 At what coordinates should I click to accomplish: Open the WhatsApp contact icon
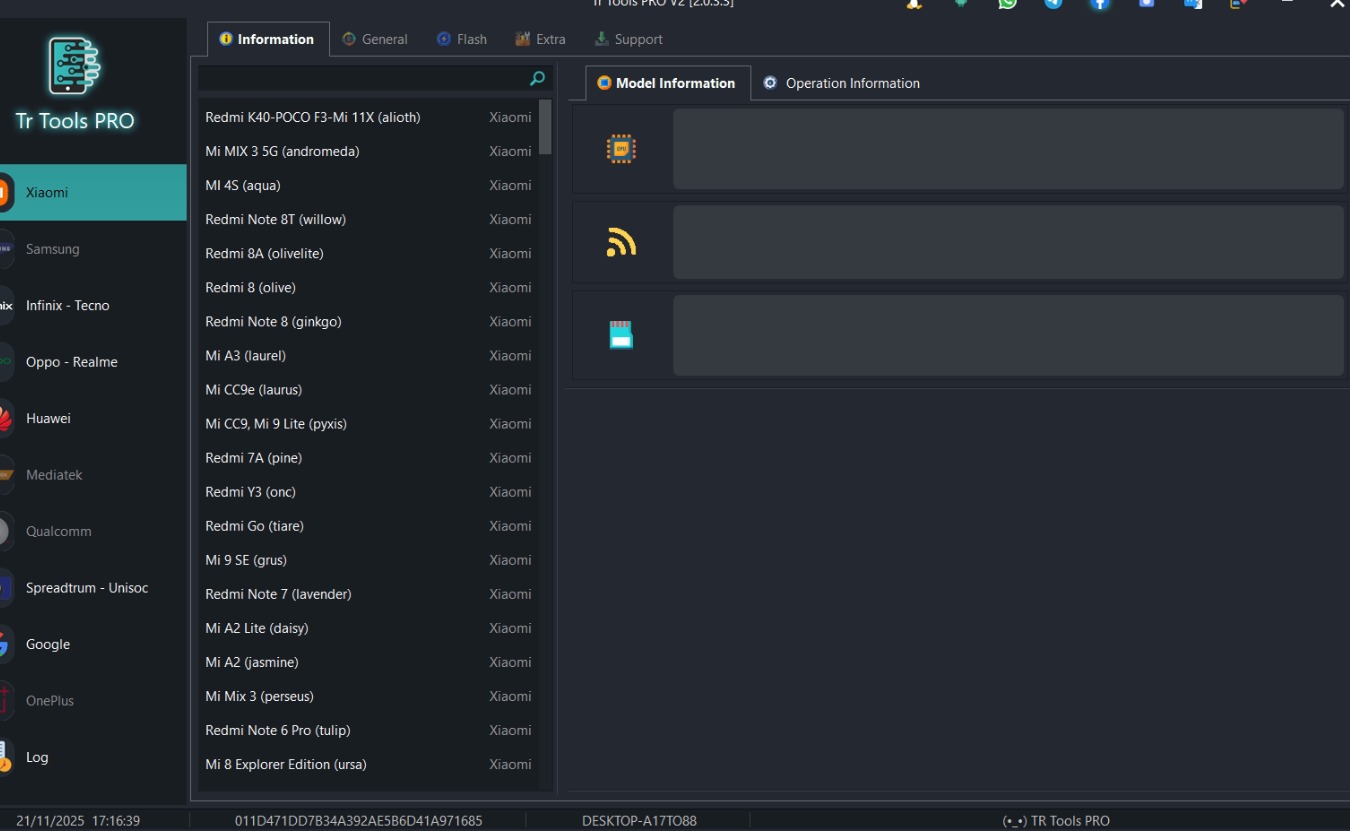tap(1007, 3)
